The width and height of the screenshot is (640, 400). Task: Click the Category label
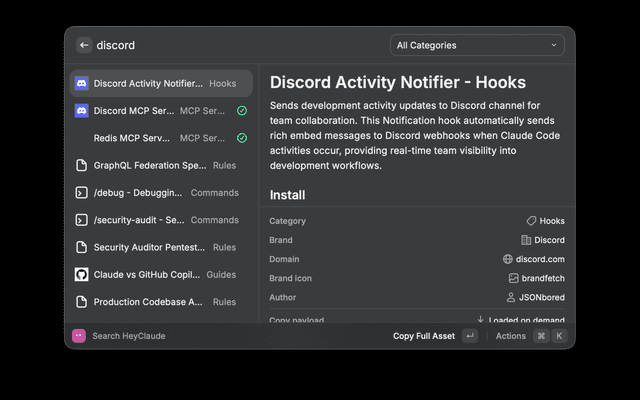[x=287, y=221]
